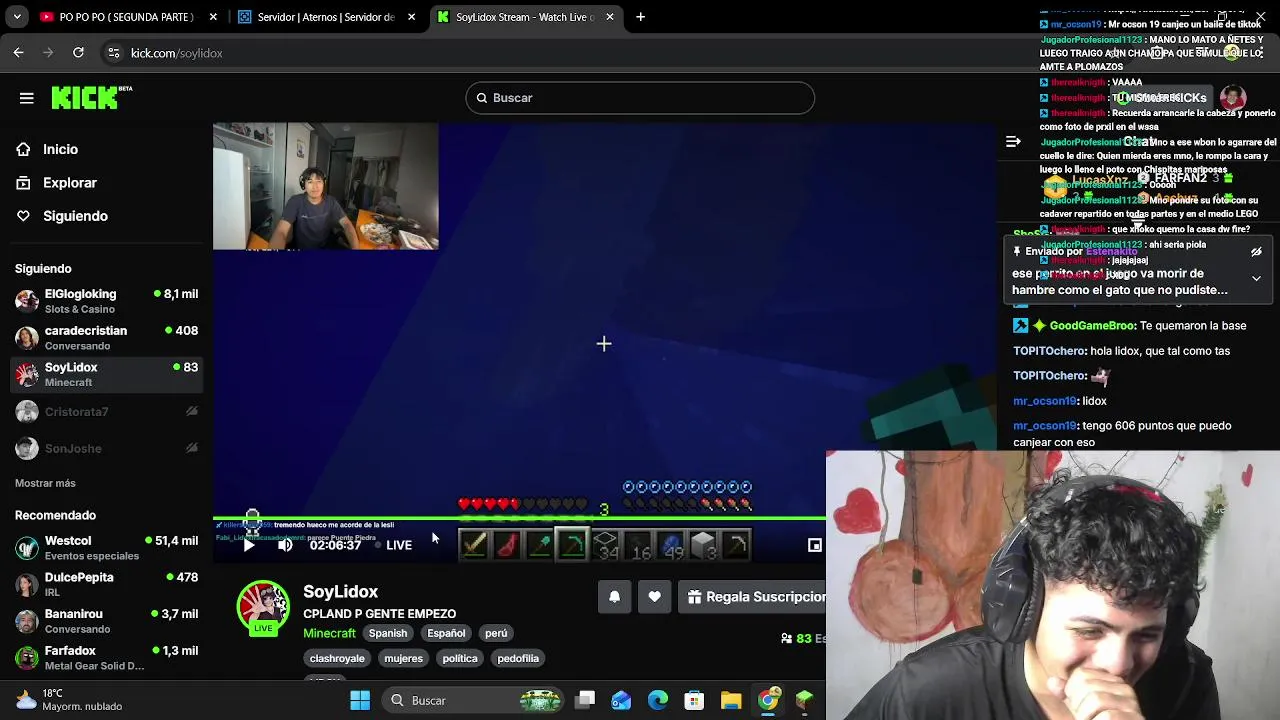Screen dimensions: 1280x720
Task: Open ElGlogloking channel in followed list
Action: click(106, 301)
